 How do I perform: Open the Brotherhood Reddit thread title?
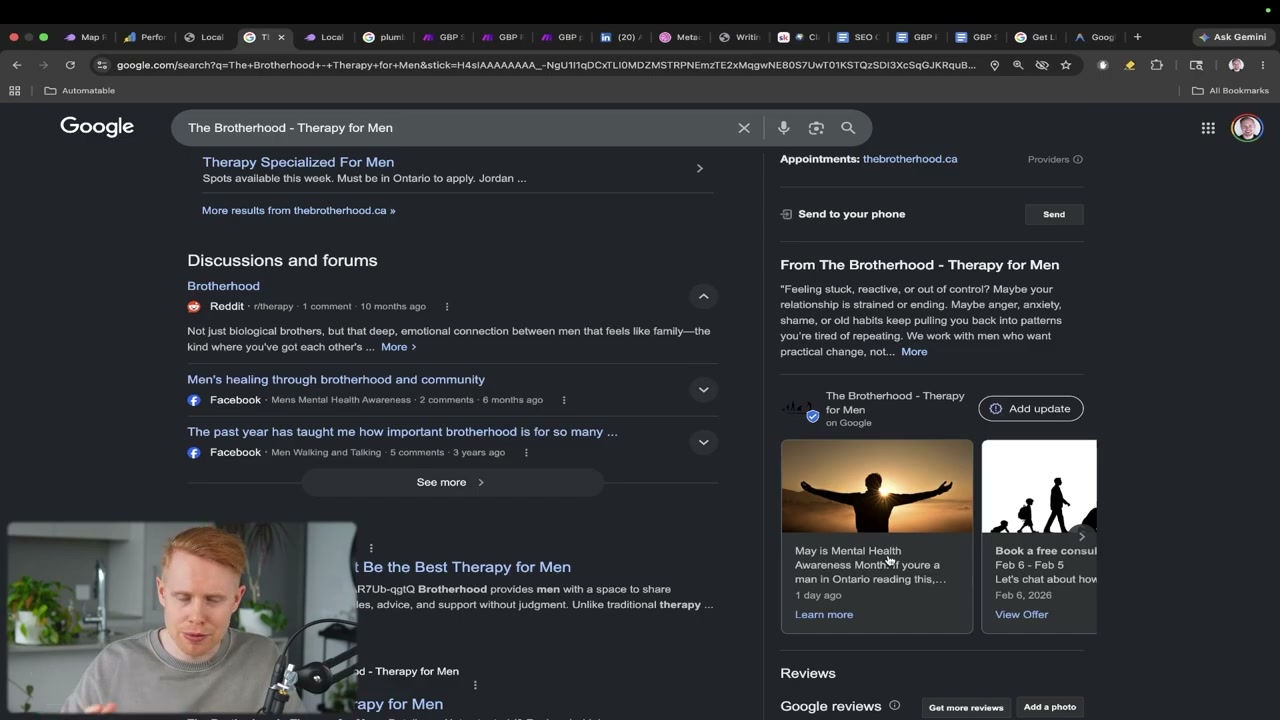[223, 286]
